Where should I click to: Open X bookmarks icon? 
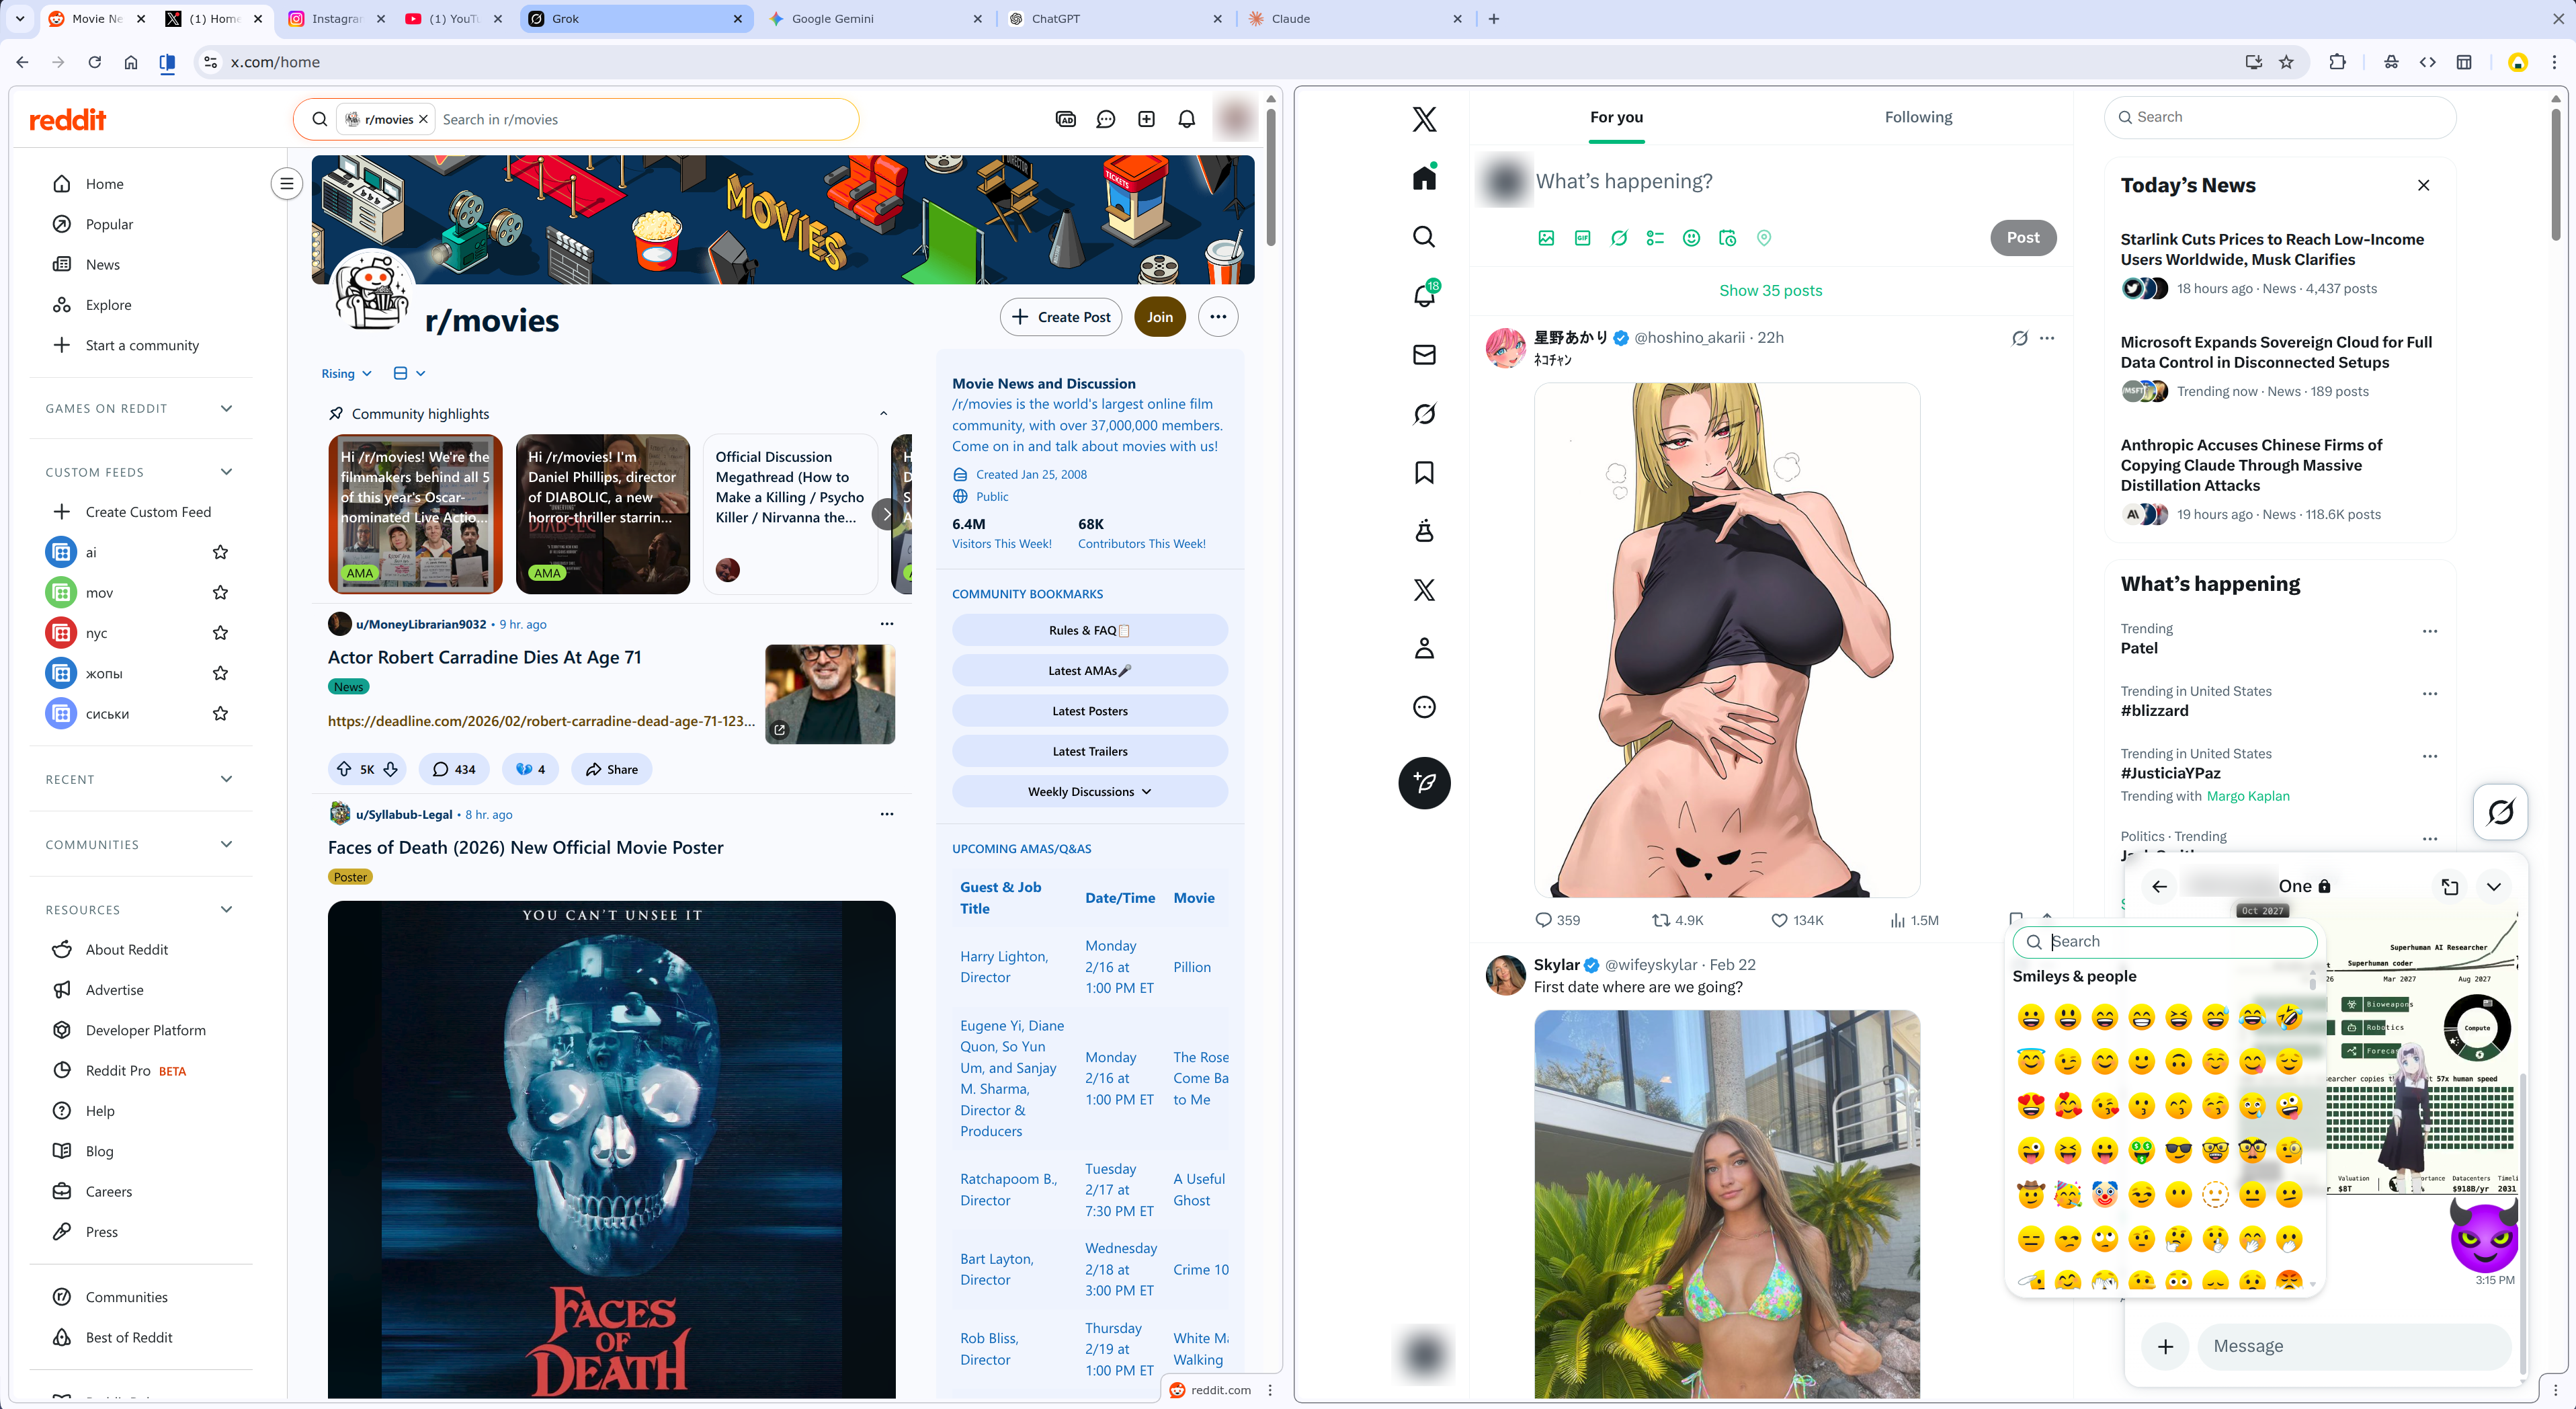tap(1424, 472)
